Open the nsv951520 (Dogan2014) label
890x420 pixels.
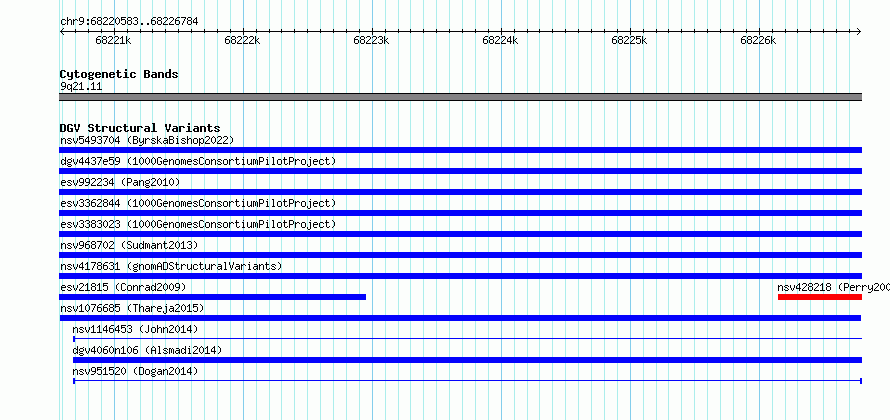[135, 371]
